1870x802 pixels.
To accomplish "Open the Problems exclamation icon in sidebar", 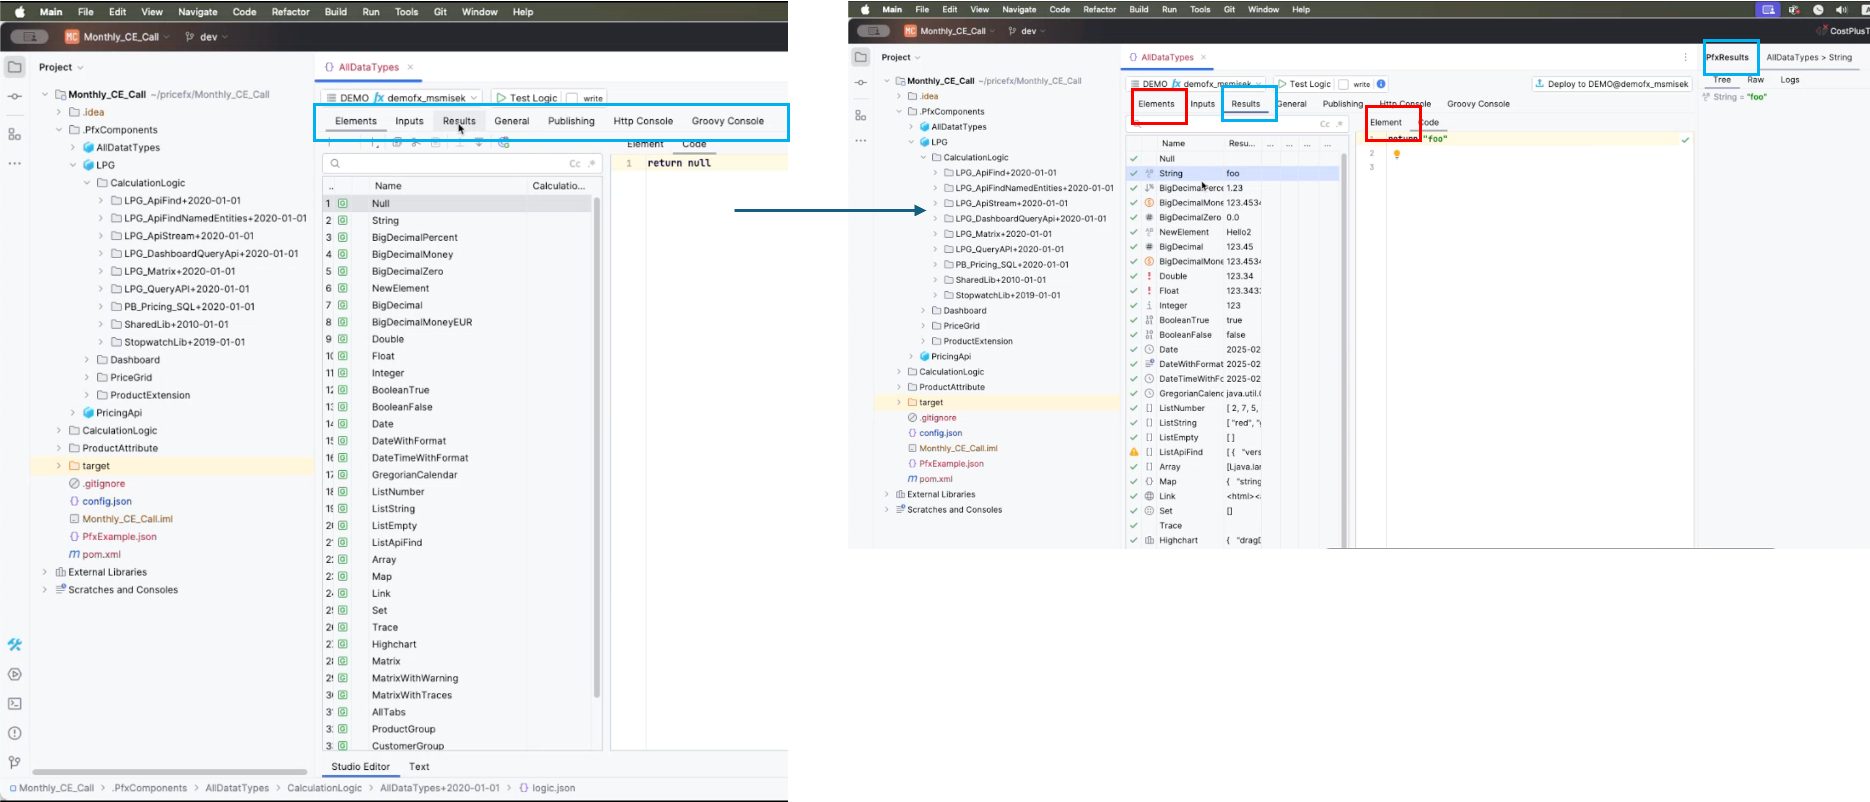I will (14, 734).
